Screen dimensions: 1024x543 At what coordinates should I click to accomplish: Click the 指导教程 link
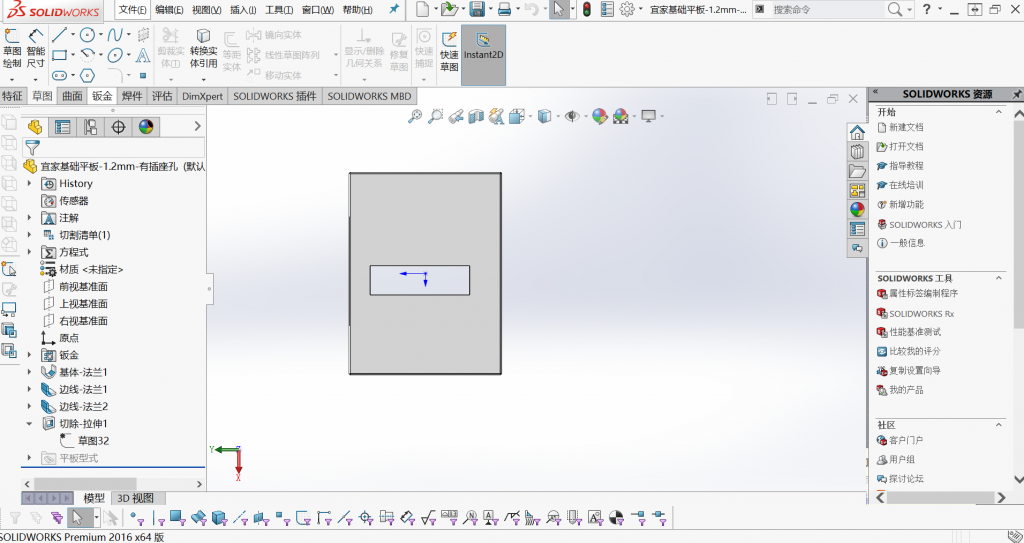906,166
